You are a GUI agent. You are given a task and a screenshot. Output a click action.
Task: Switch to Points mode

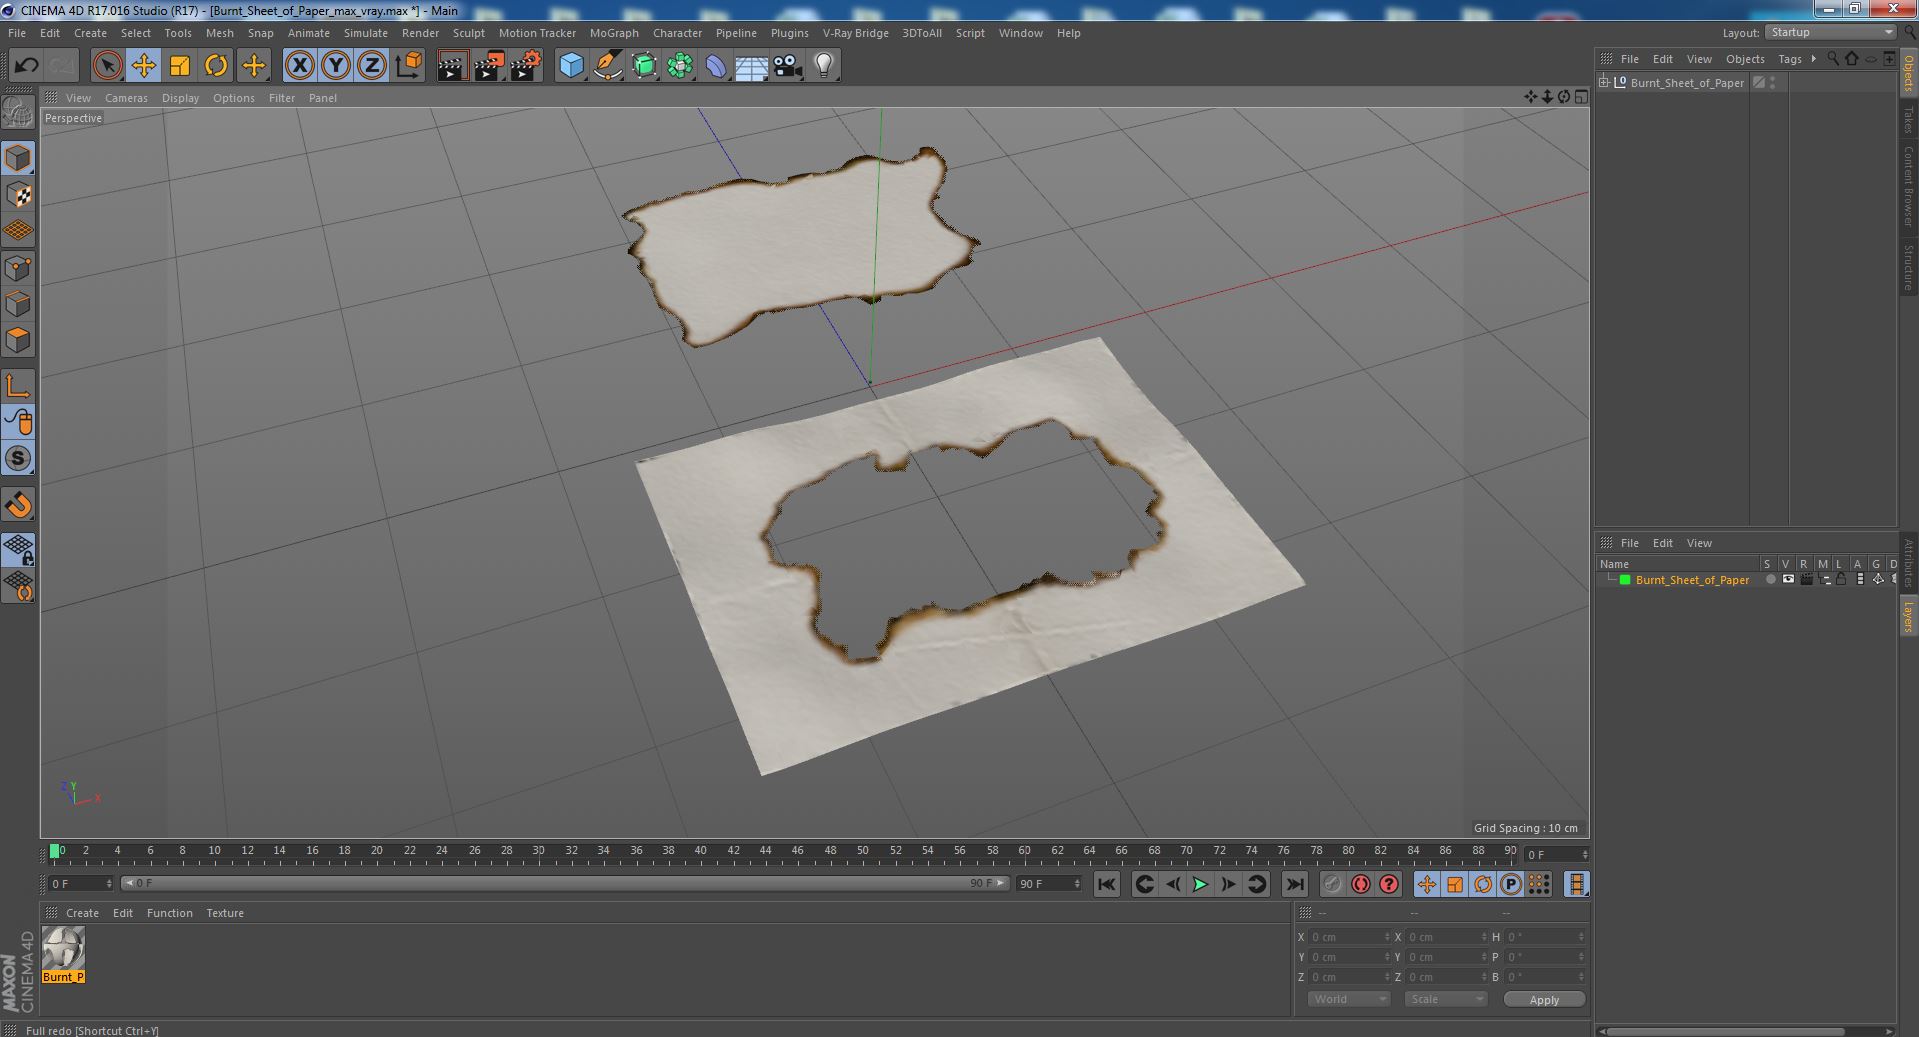coord(18,267)
